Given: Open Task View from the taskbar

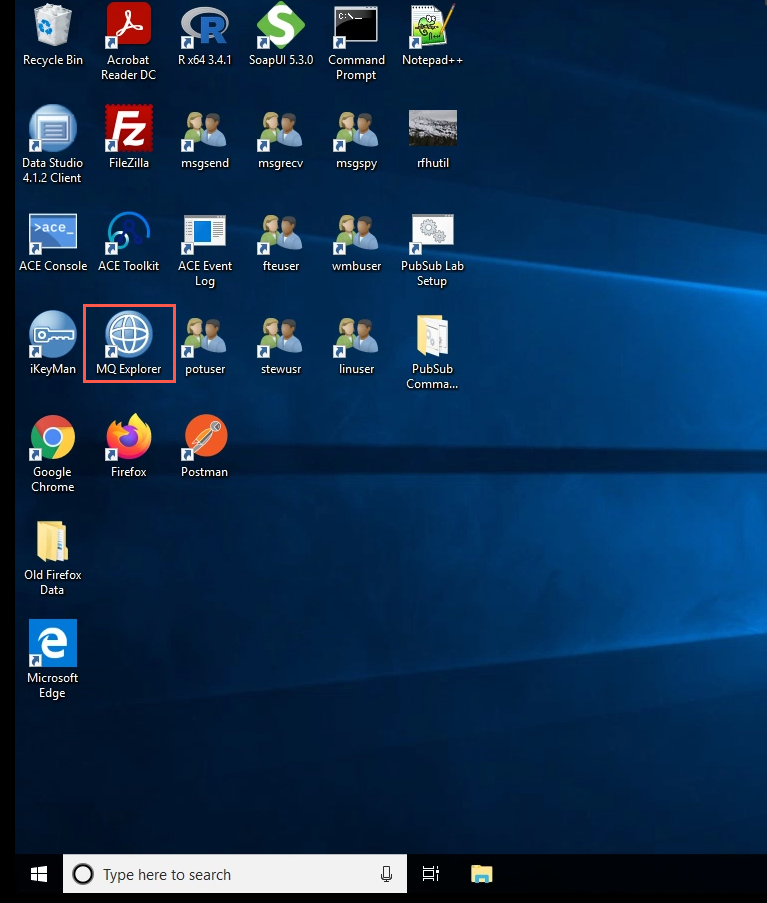Looking at the screenshot, I should (x=431, y=874).
